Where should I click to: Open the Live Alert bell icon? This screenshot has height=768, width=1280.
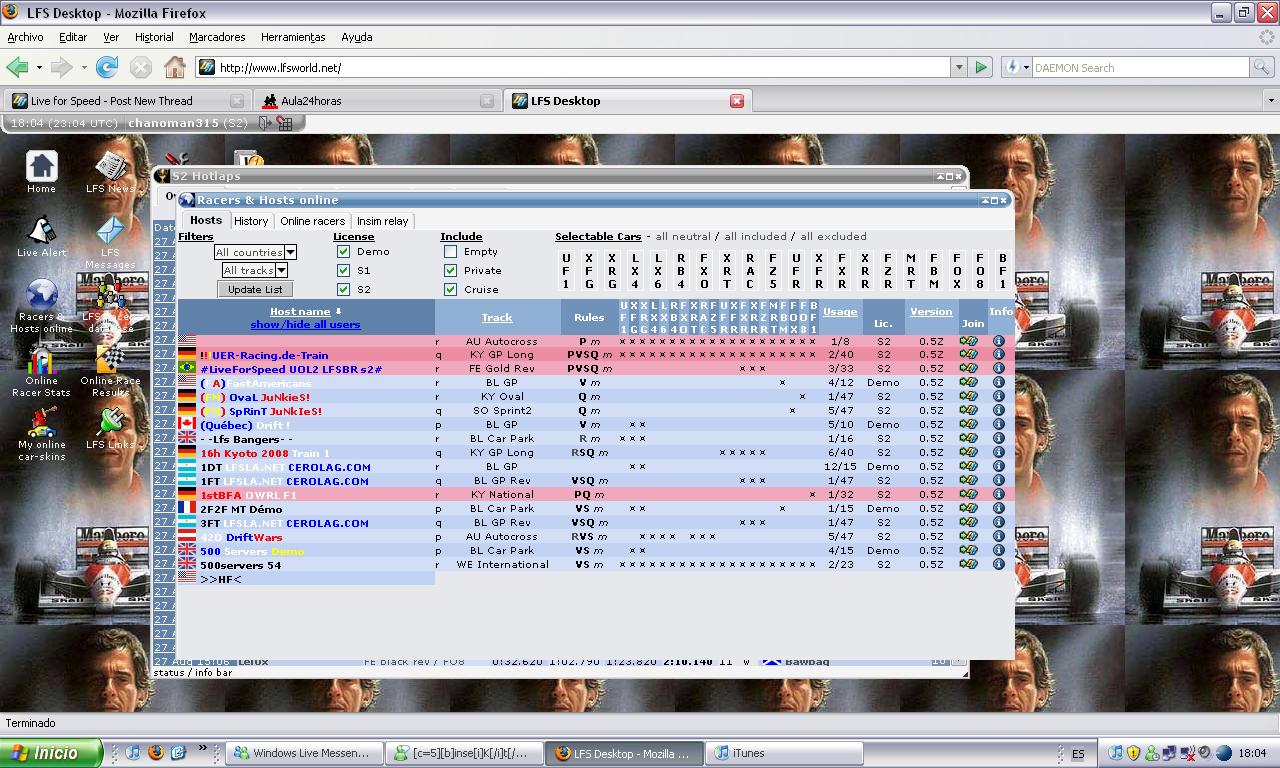pyautogui.click(x=41, y=230)
